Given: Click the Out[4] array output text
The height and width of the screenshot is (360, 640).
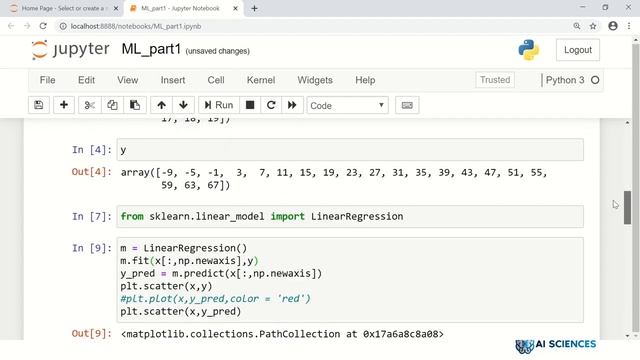Looking at the screenshot, I should point(334,179).
